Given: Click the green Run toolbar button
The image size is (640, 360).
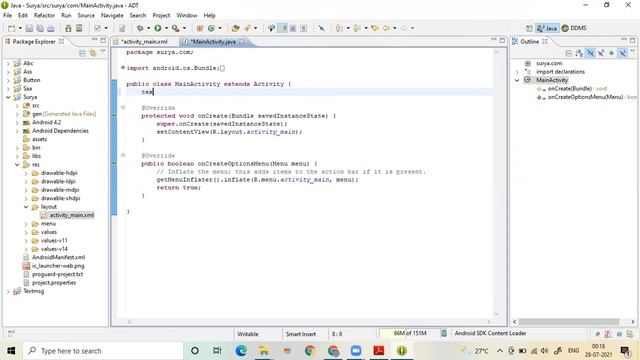Looking at the screenshot, I should coord(158,28).
